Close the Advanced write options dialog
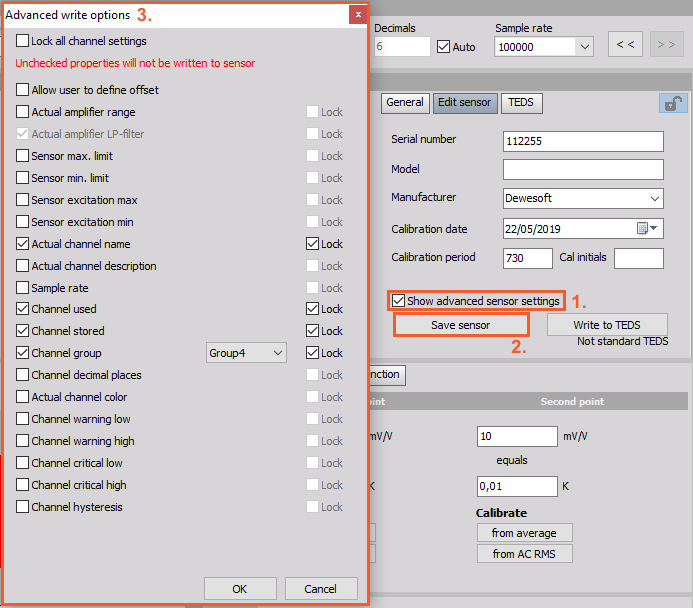The image size is (693, 608). point(358,15)
